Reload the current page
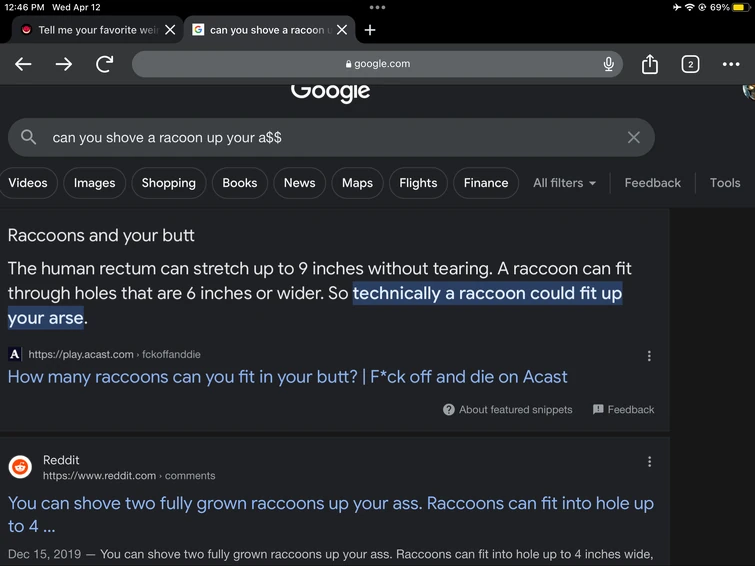Viewport: 755px width, 566px height. click(104, 64)
